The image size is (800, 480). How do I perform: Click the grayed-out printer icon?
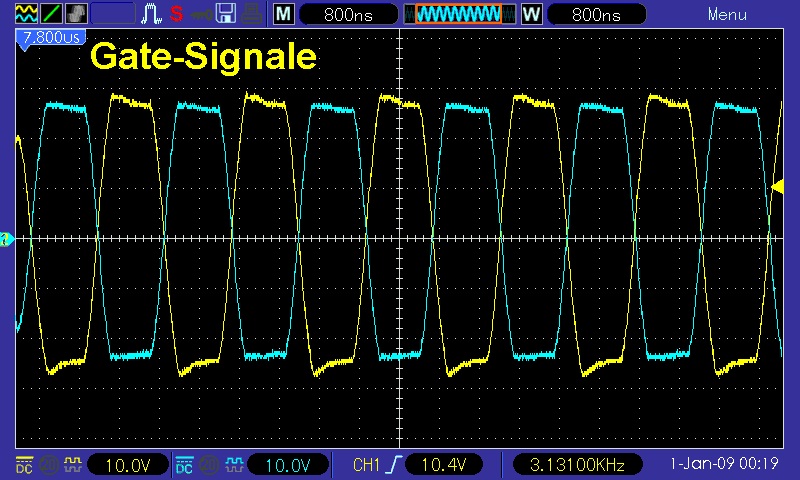[x=252, y=14]
